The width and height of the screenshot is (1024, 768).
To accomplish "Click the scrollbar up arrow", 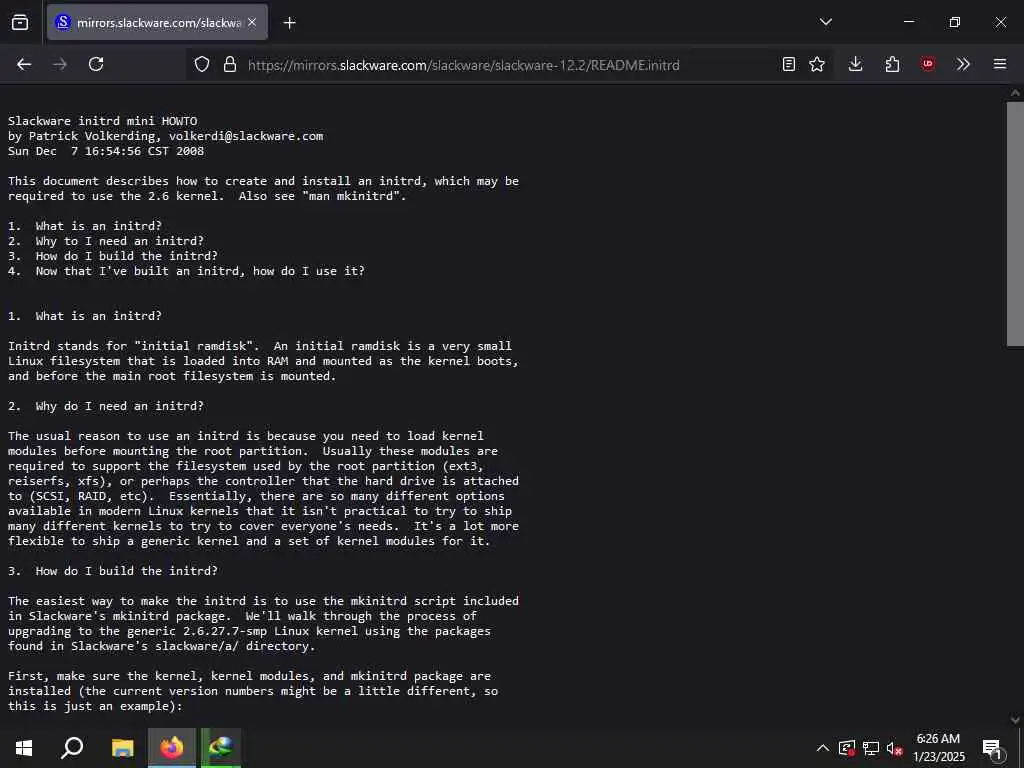I will click(x=1016, y=93).
